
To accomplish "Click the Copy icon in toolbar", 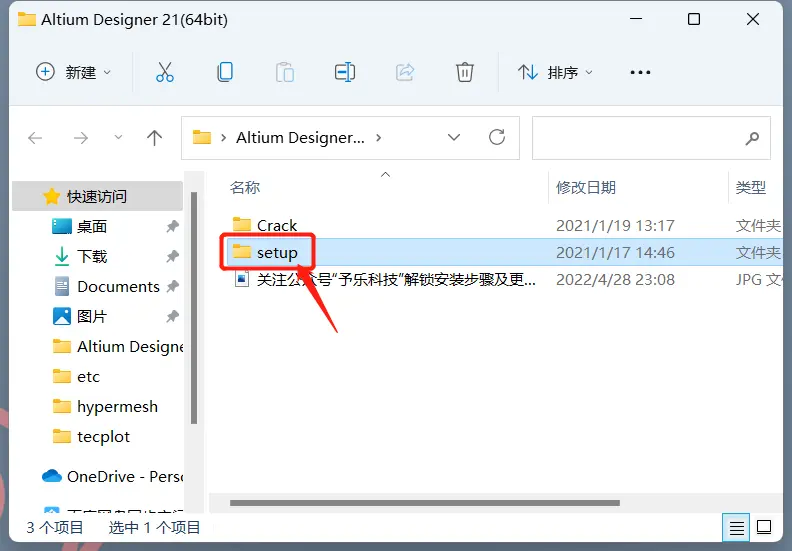I will [x=225, y=72].
